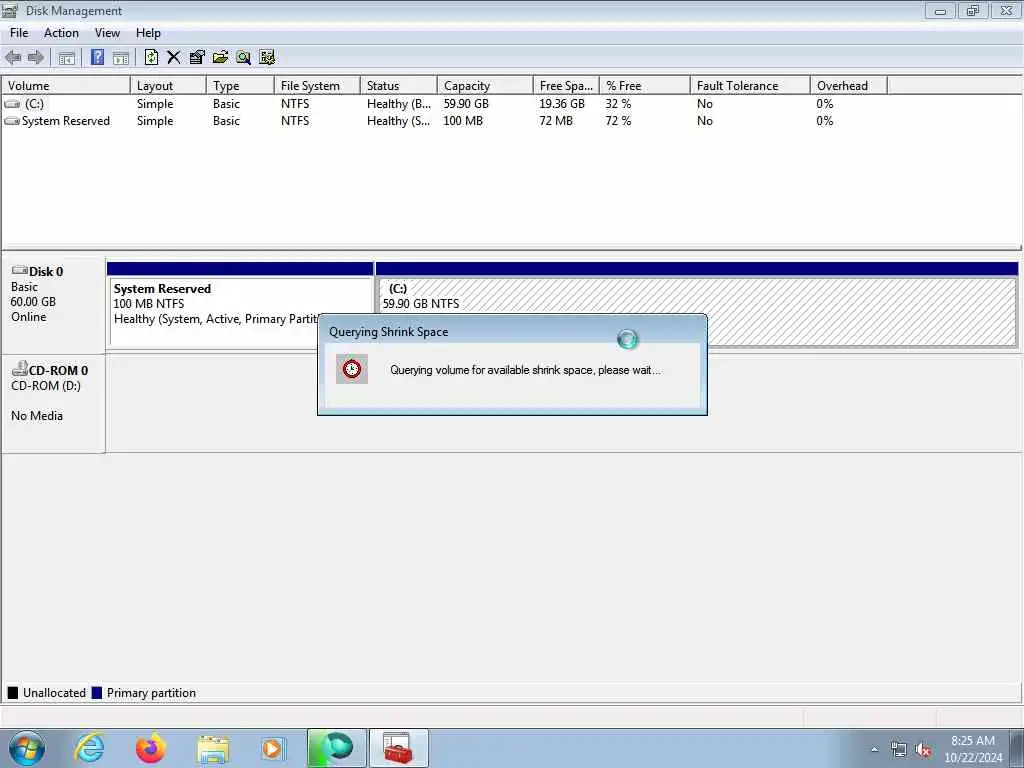Click the Explore magnifier toolbar icon

pyautogui.click(x=244, y=57)
